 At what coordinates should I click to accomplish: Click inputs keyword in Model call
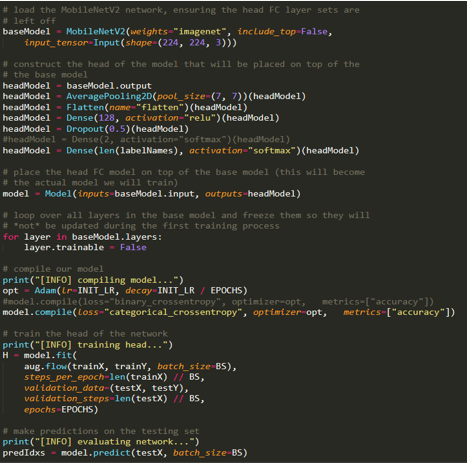click(93, 194)
